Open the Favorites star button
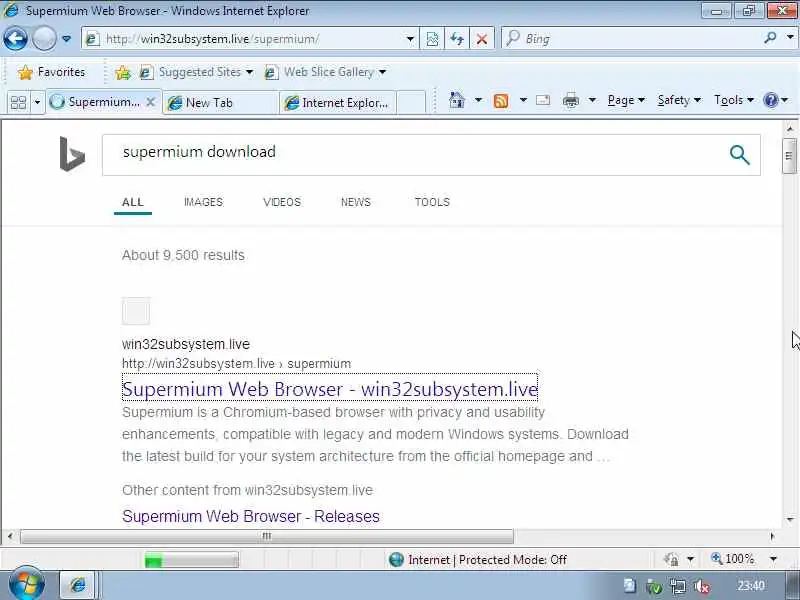The image size is (800, 600). pos(51,72)
